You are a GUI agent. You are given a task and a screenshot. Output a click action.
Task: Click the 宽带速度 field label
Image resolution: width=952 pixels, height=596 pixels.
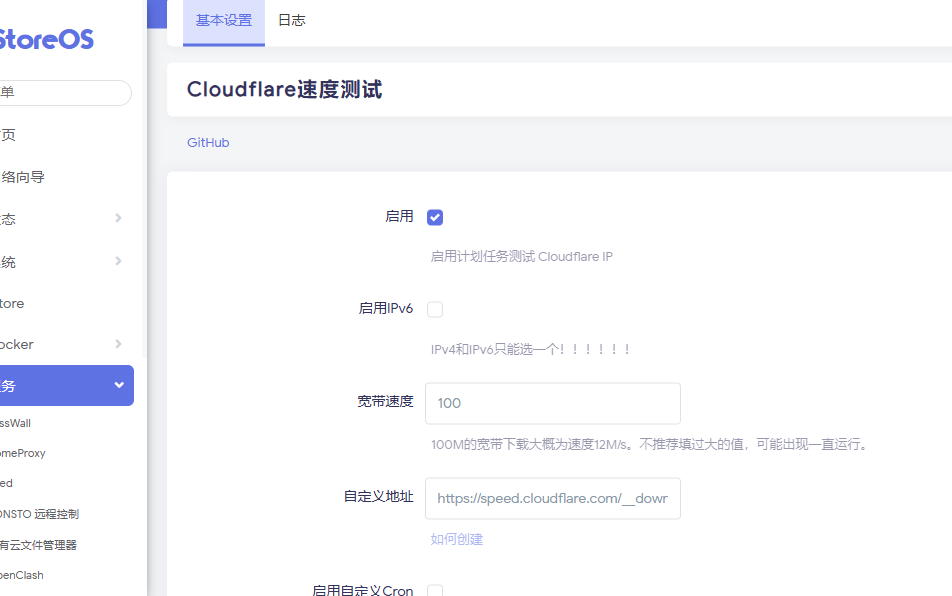[x=385, y=402]
